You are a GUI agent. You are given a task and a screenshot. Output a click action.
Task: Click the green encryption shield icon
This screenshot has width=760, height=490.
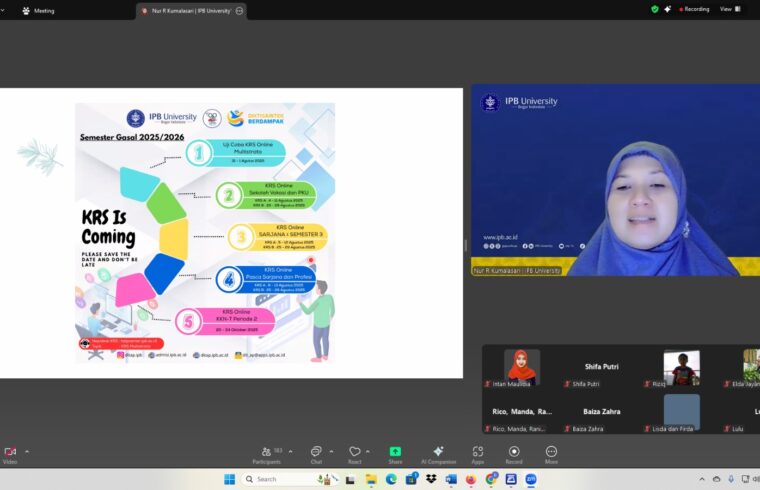click(x=655, y=9)
